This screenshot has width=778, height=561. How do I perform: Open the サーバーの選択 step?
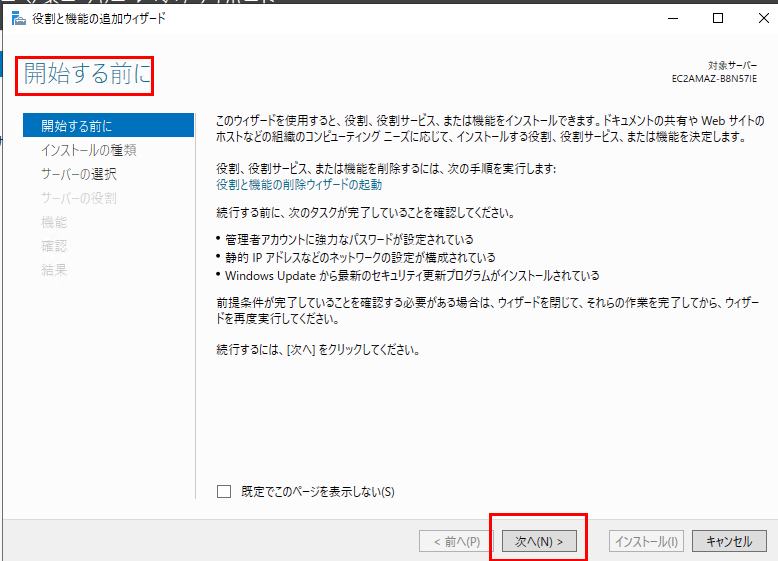tap(79, 174)
